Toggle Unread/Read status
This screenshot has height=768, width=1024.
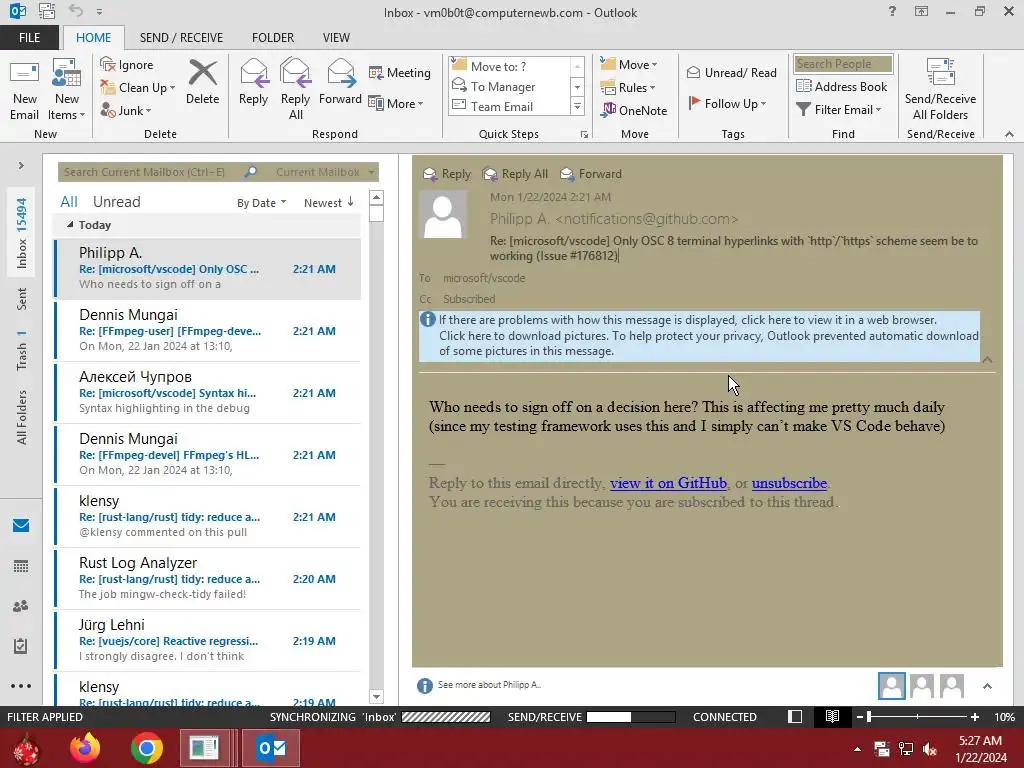coord(732,72)
